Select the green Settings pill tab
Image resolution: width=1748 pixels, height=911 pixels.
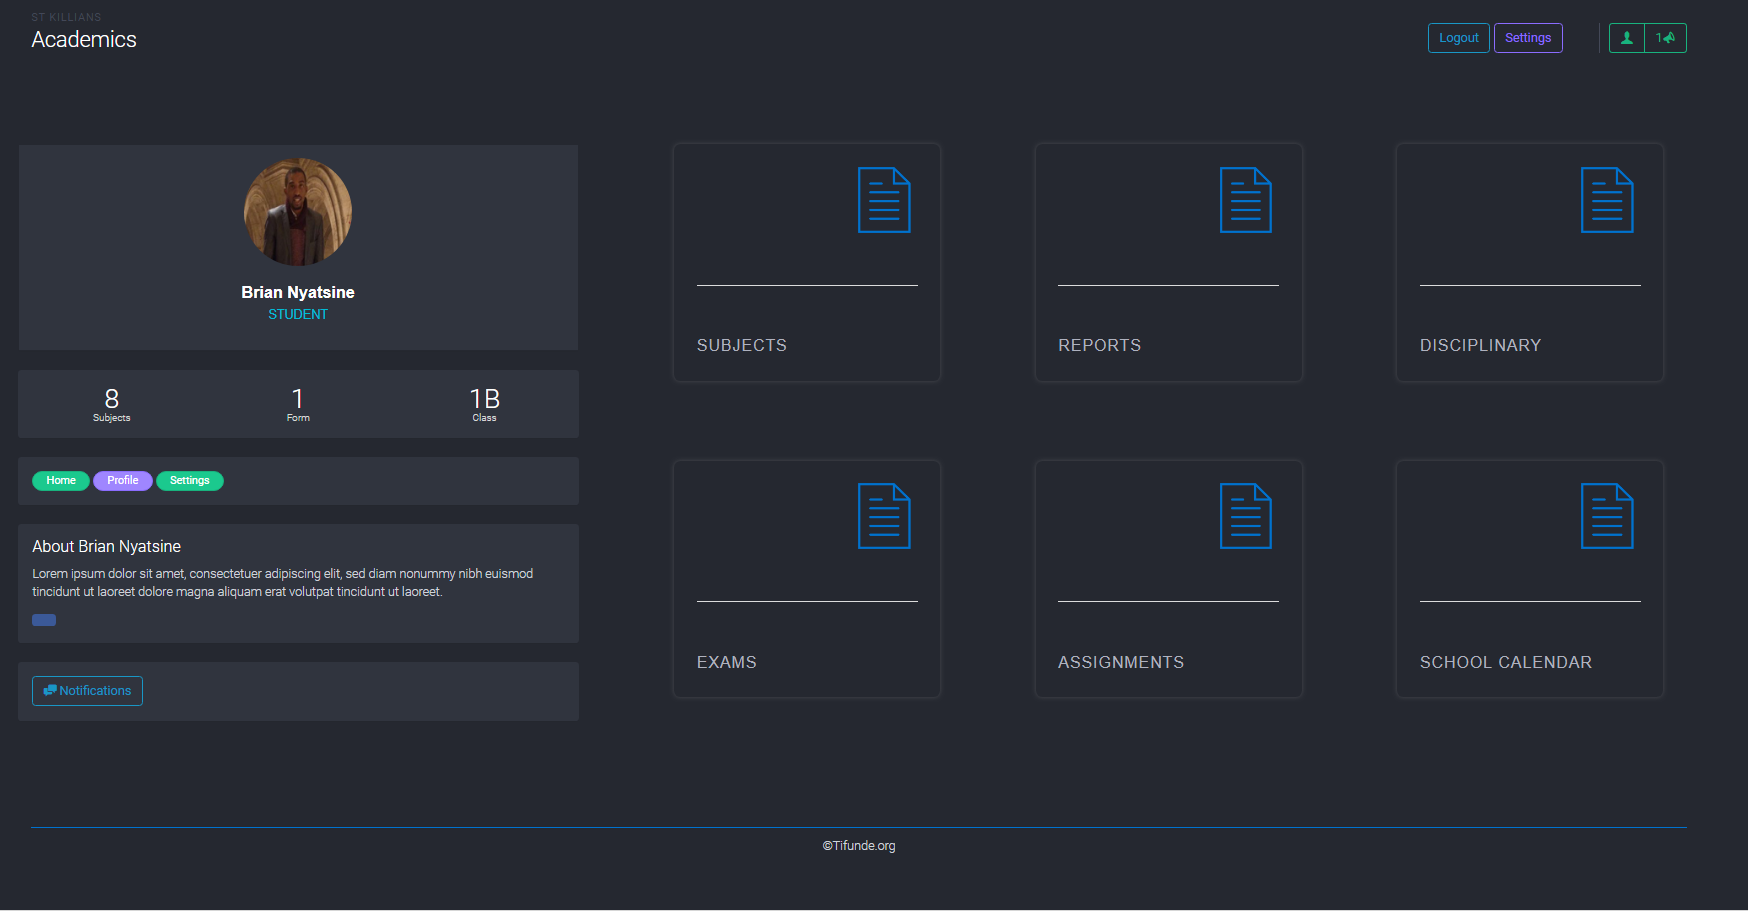point(190,481)
